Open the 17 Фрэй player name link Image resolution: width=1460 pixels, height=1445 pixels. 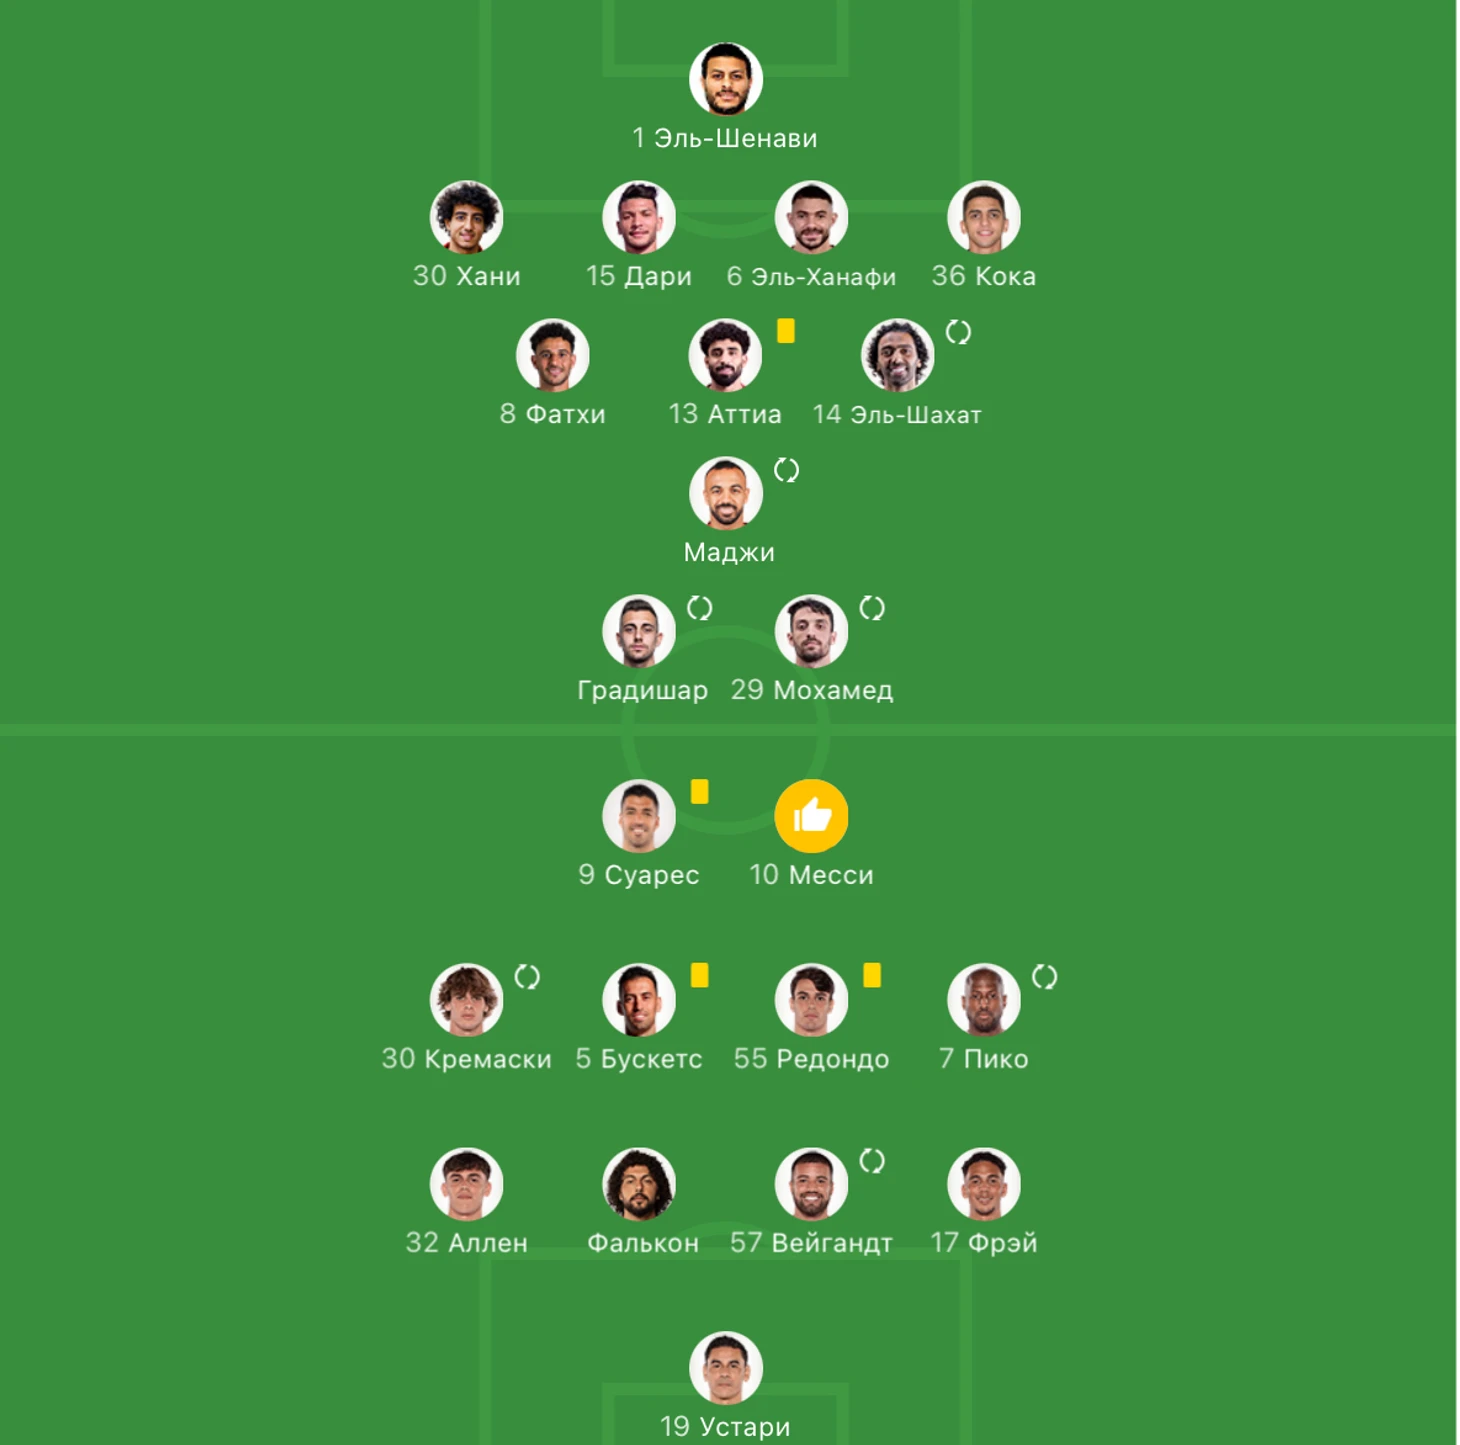click(x=984, y=1243)
